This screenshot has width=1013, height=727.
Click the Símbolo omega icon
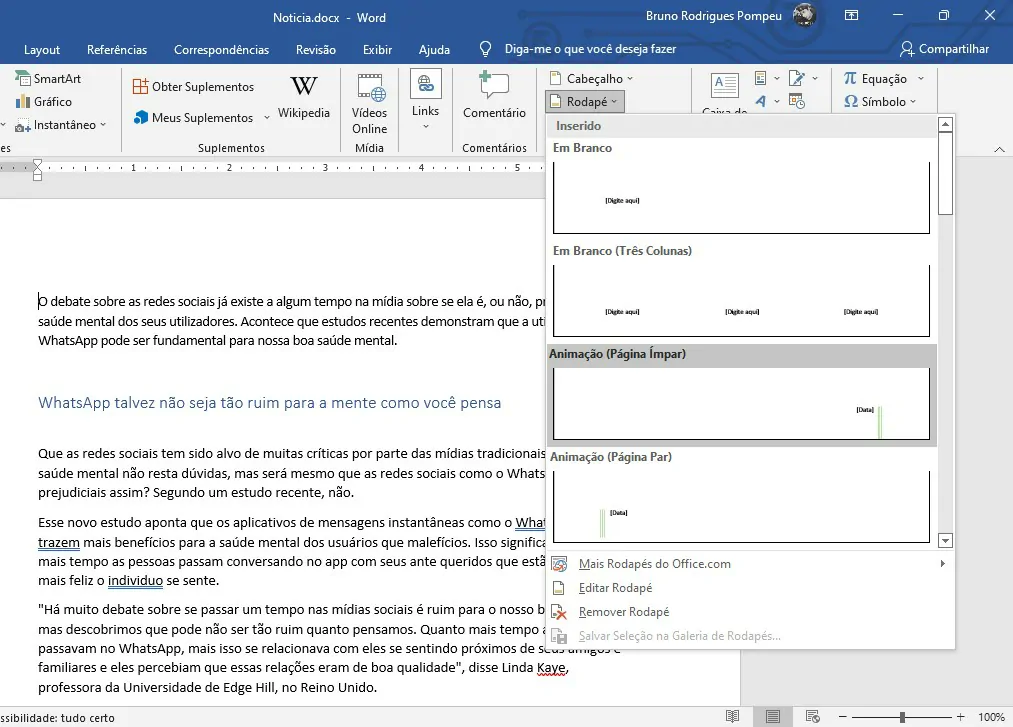click(x=851, y=101)
